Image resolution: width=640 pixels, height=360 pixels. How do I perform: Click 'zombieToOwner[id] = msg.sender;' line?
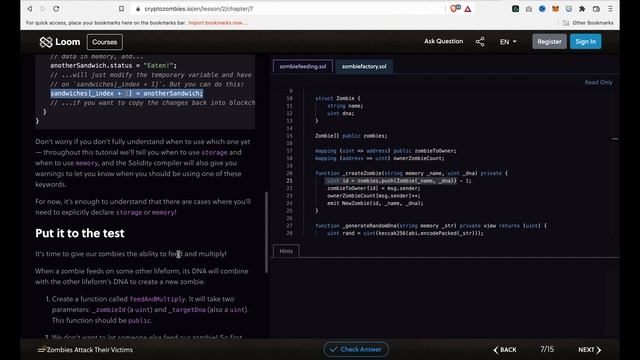coord(373,189)
